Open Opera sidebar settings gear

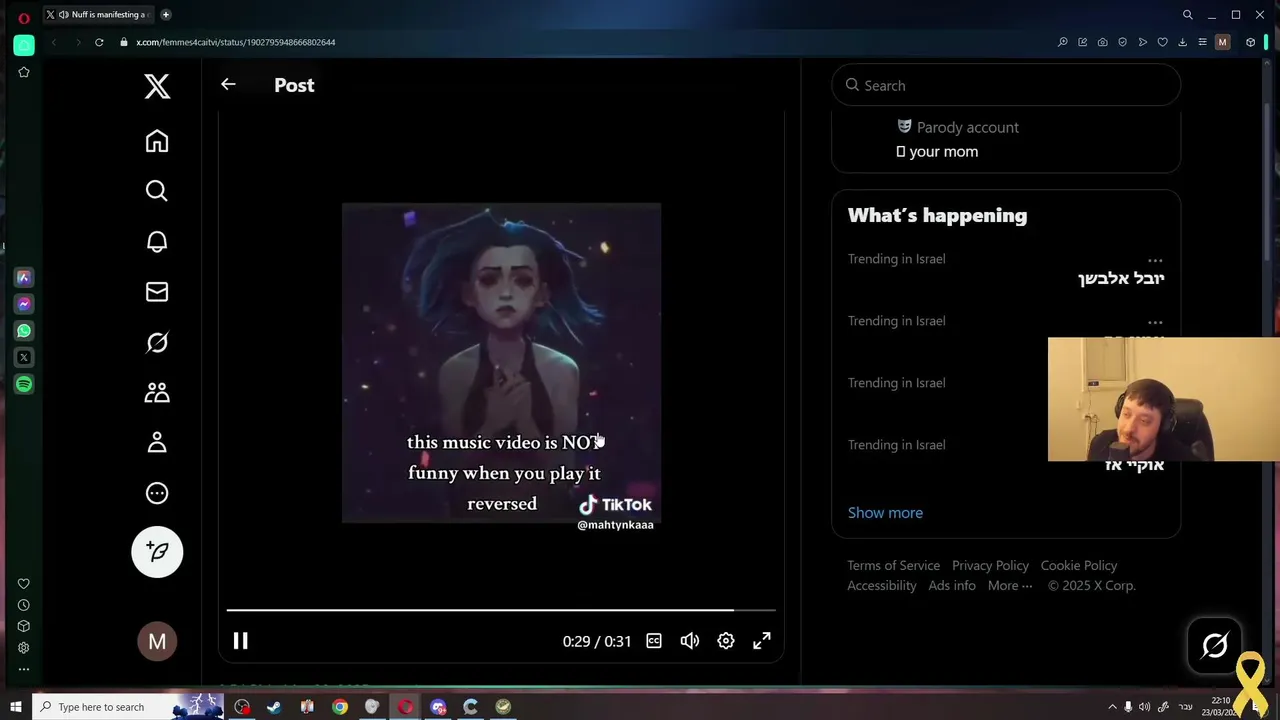pos(24,647)
